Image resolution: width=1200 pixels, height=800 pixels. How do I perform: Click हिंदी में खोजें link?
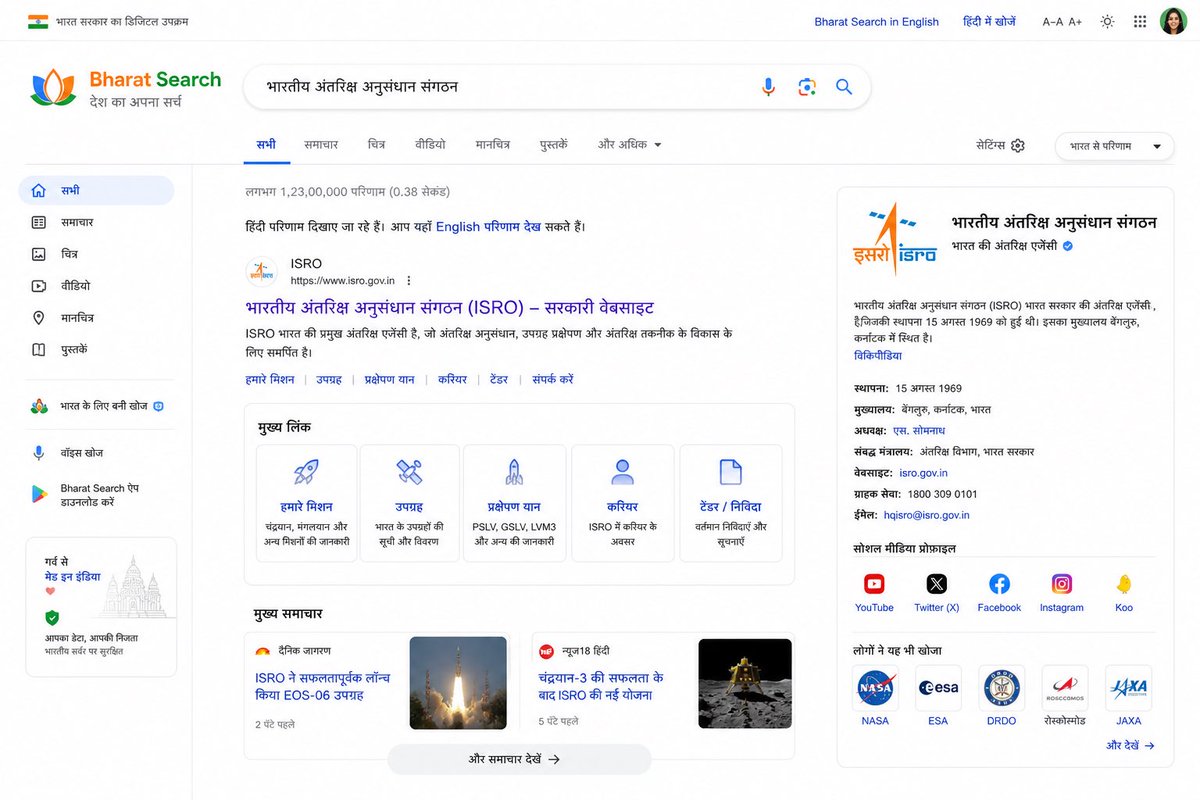pyautogui.click(x=989, y=21)
